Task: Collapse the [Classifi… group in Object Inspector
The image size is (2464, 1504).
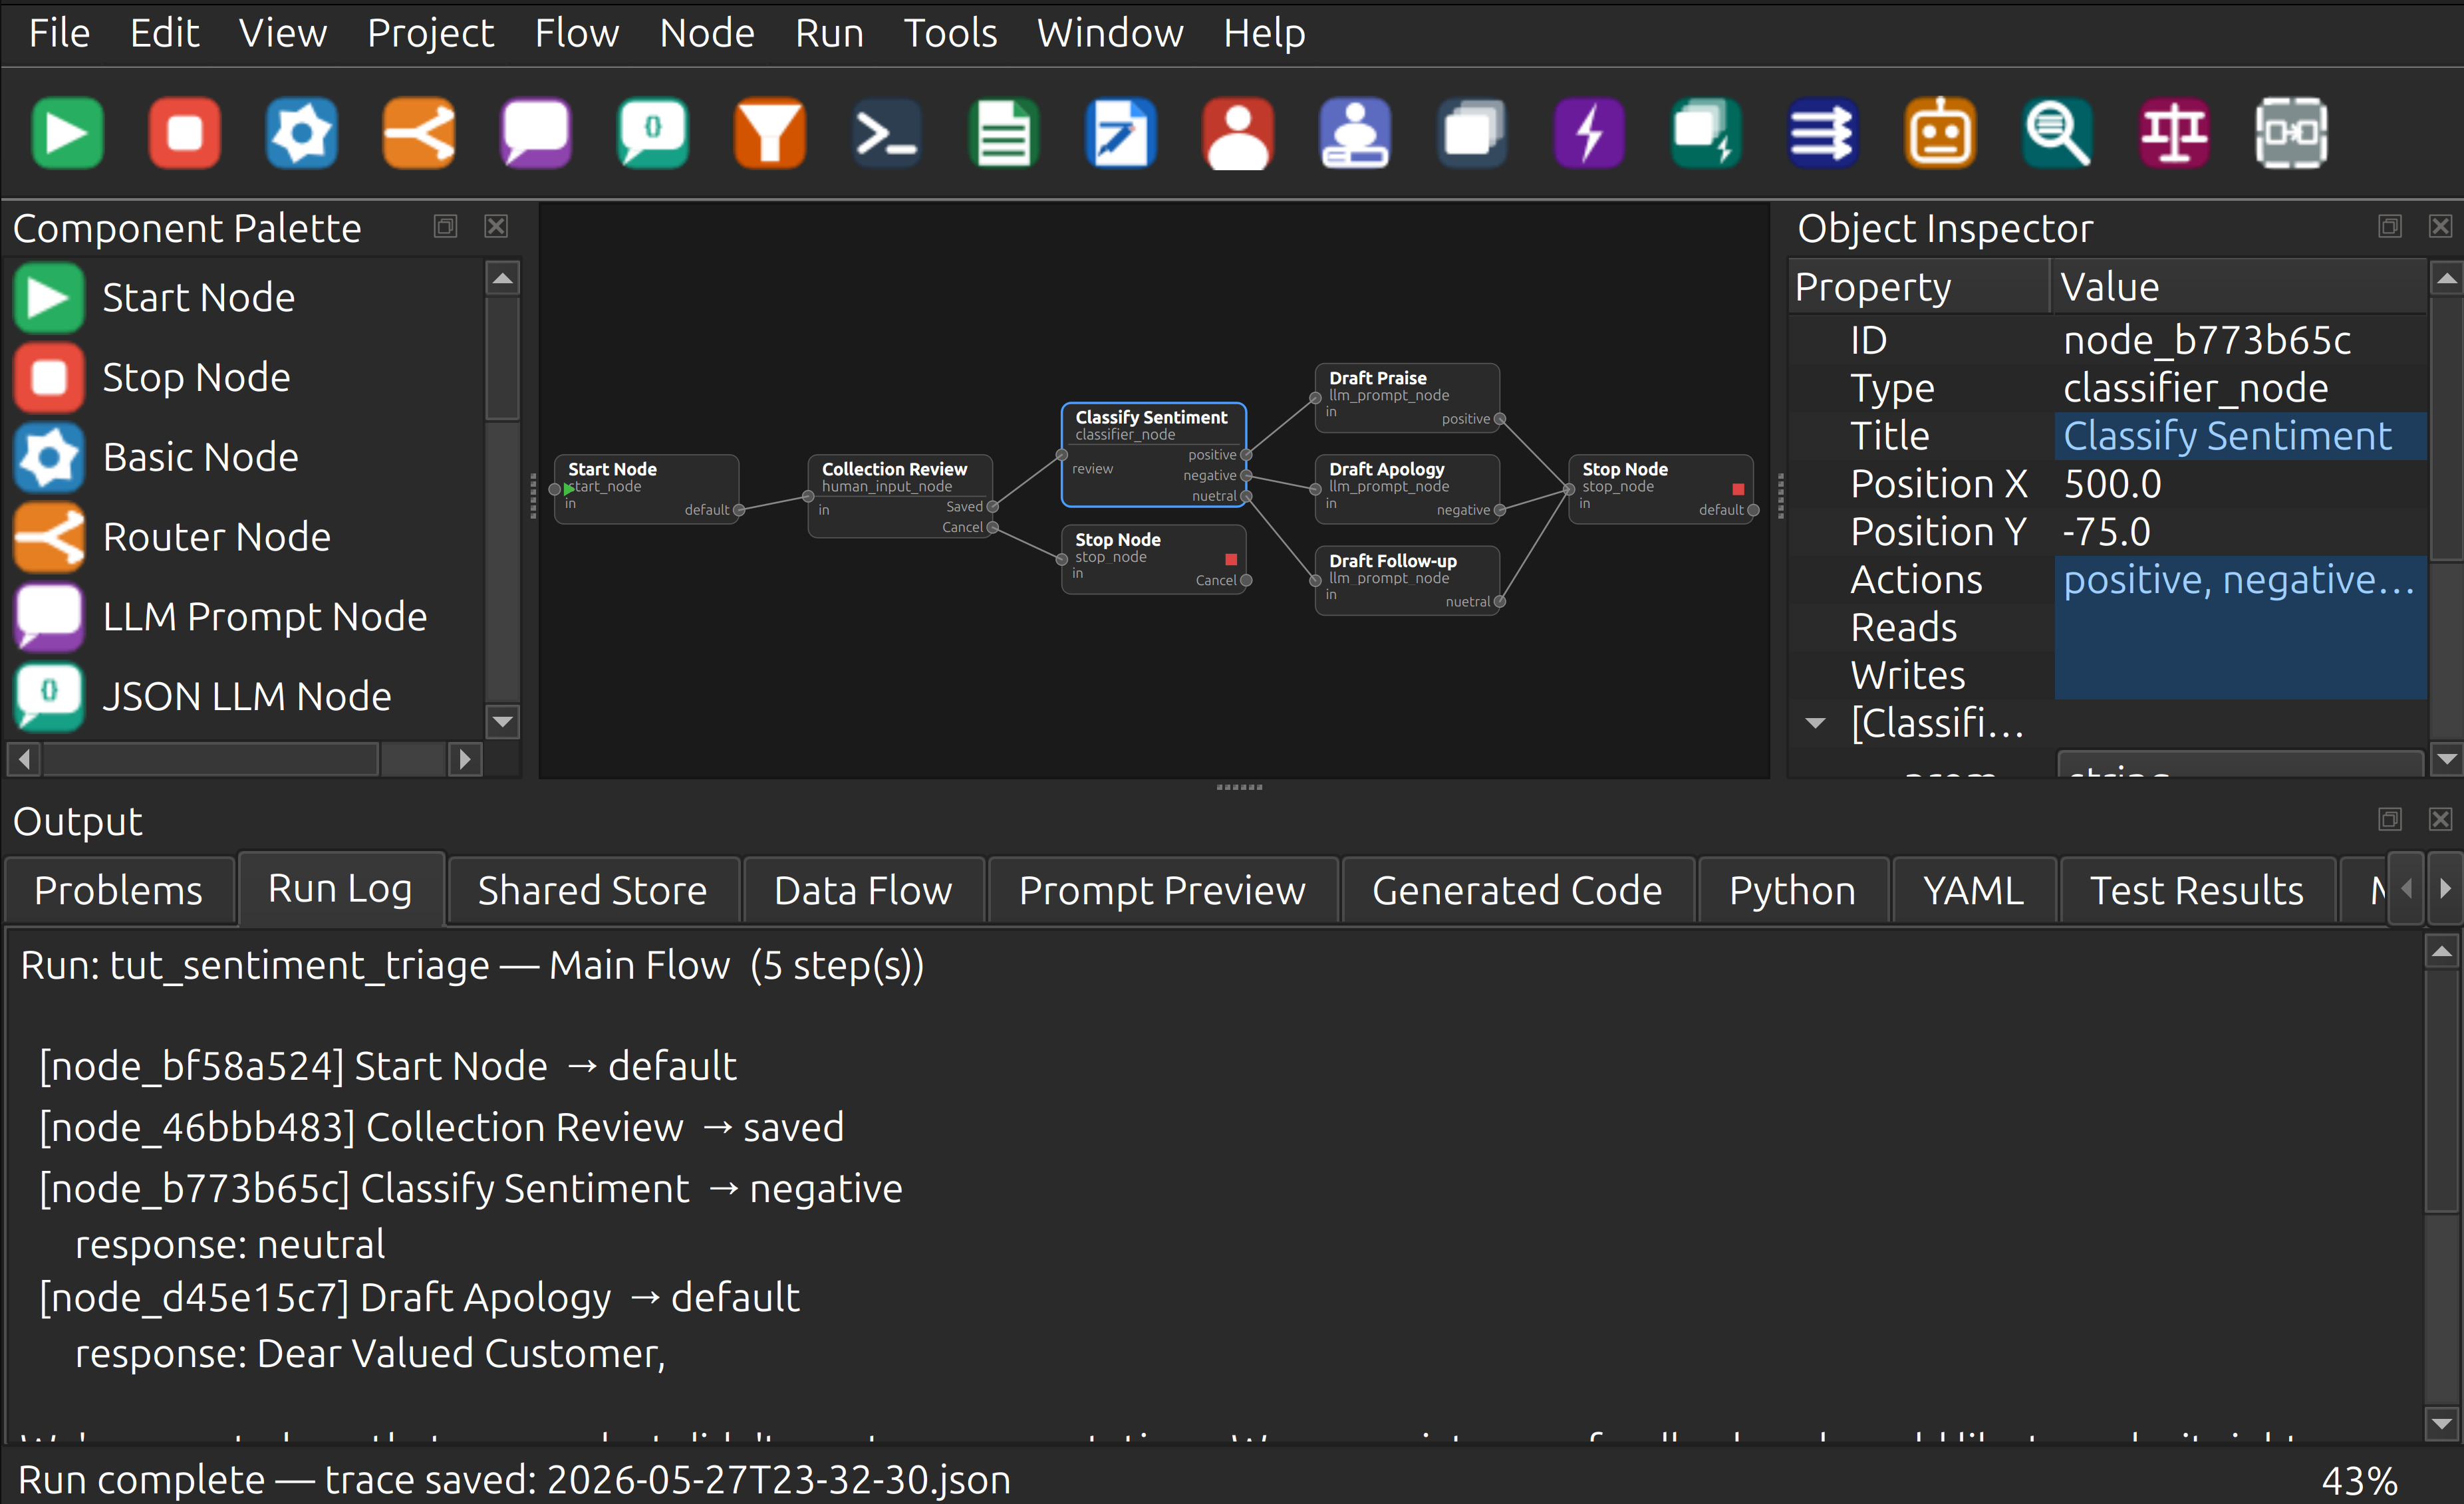Action: click(1816, 723)
